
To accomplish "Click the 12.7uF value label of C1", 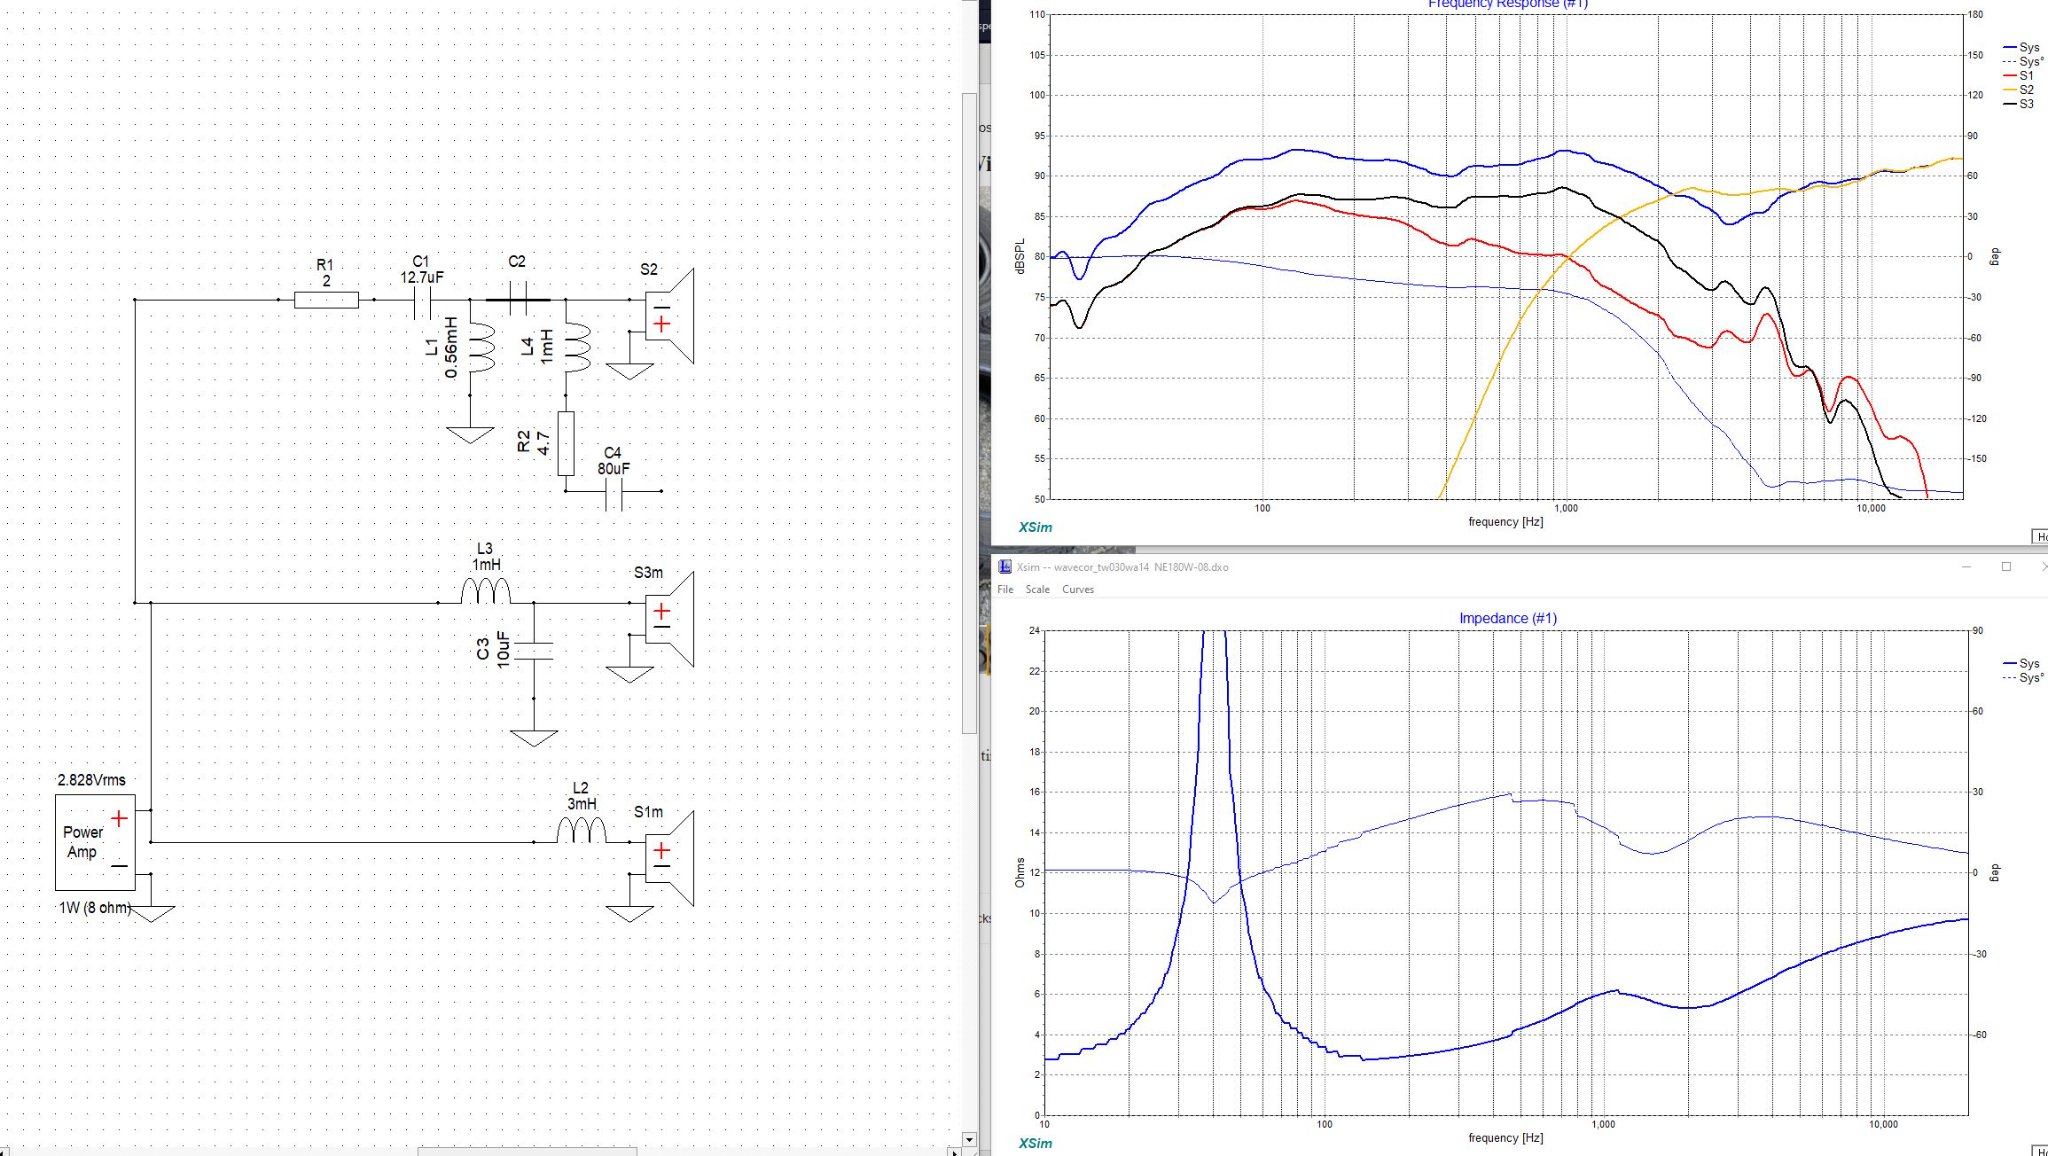I will click(422, 277).
